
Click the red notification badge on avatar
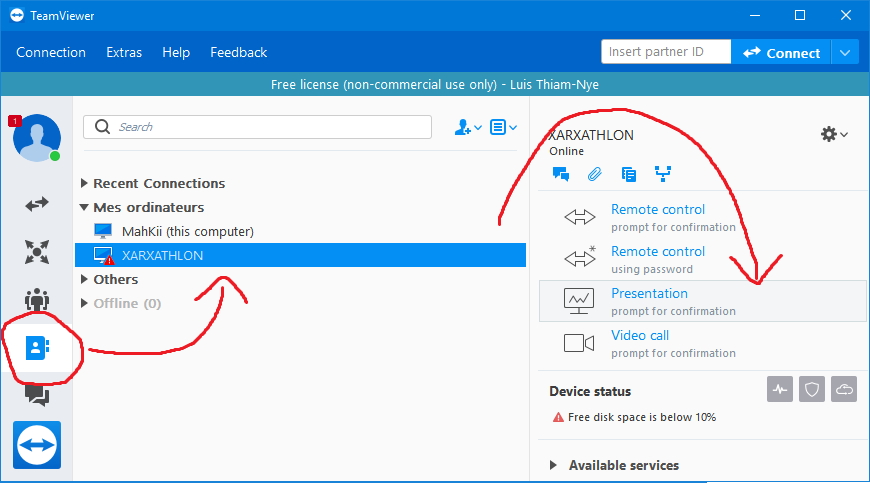[x=14, y=120]
